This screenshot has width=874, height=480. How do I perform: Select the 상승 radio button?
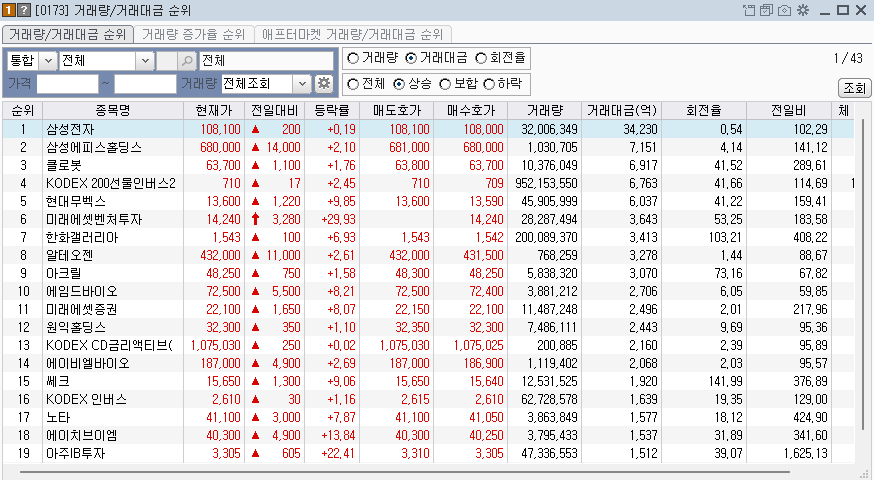tap(399, 84)
